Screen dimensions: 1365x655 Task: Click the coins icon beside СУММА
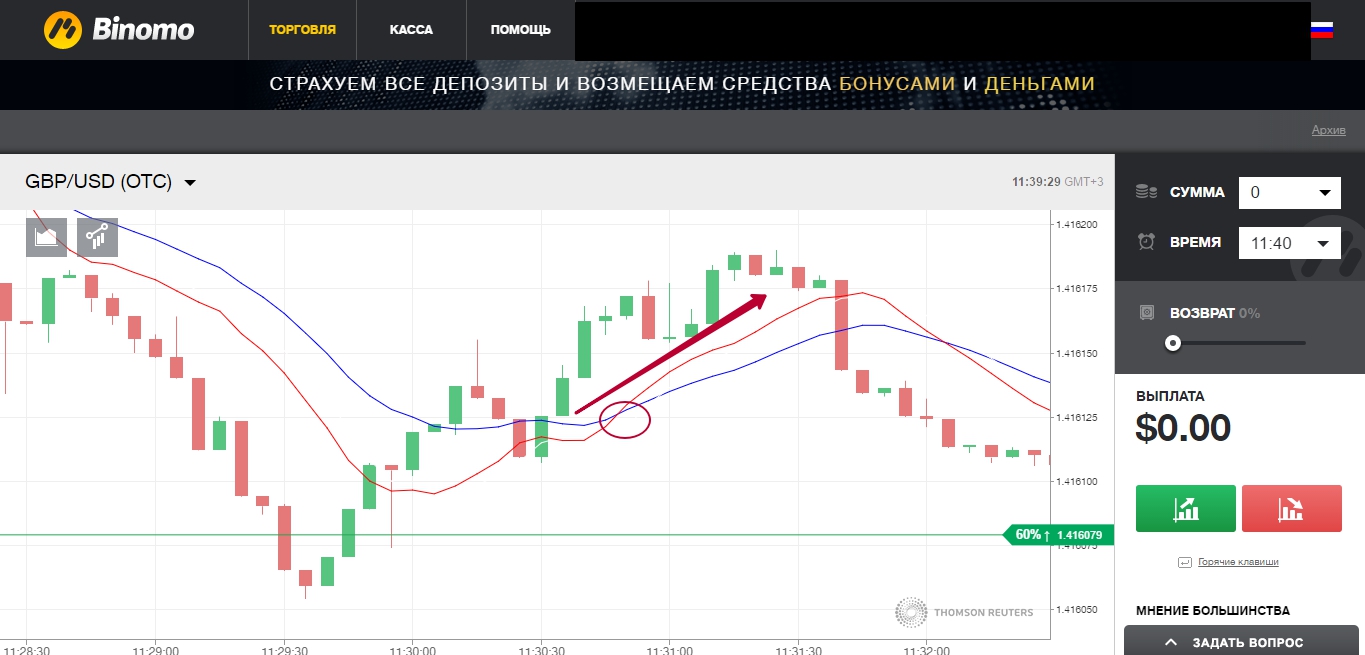1147,192
